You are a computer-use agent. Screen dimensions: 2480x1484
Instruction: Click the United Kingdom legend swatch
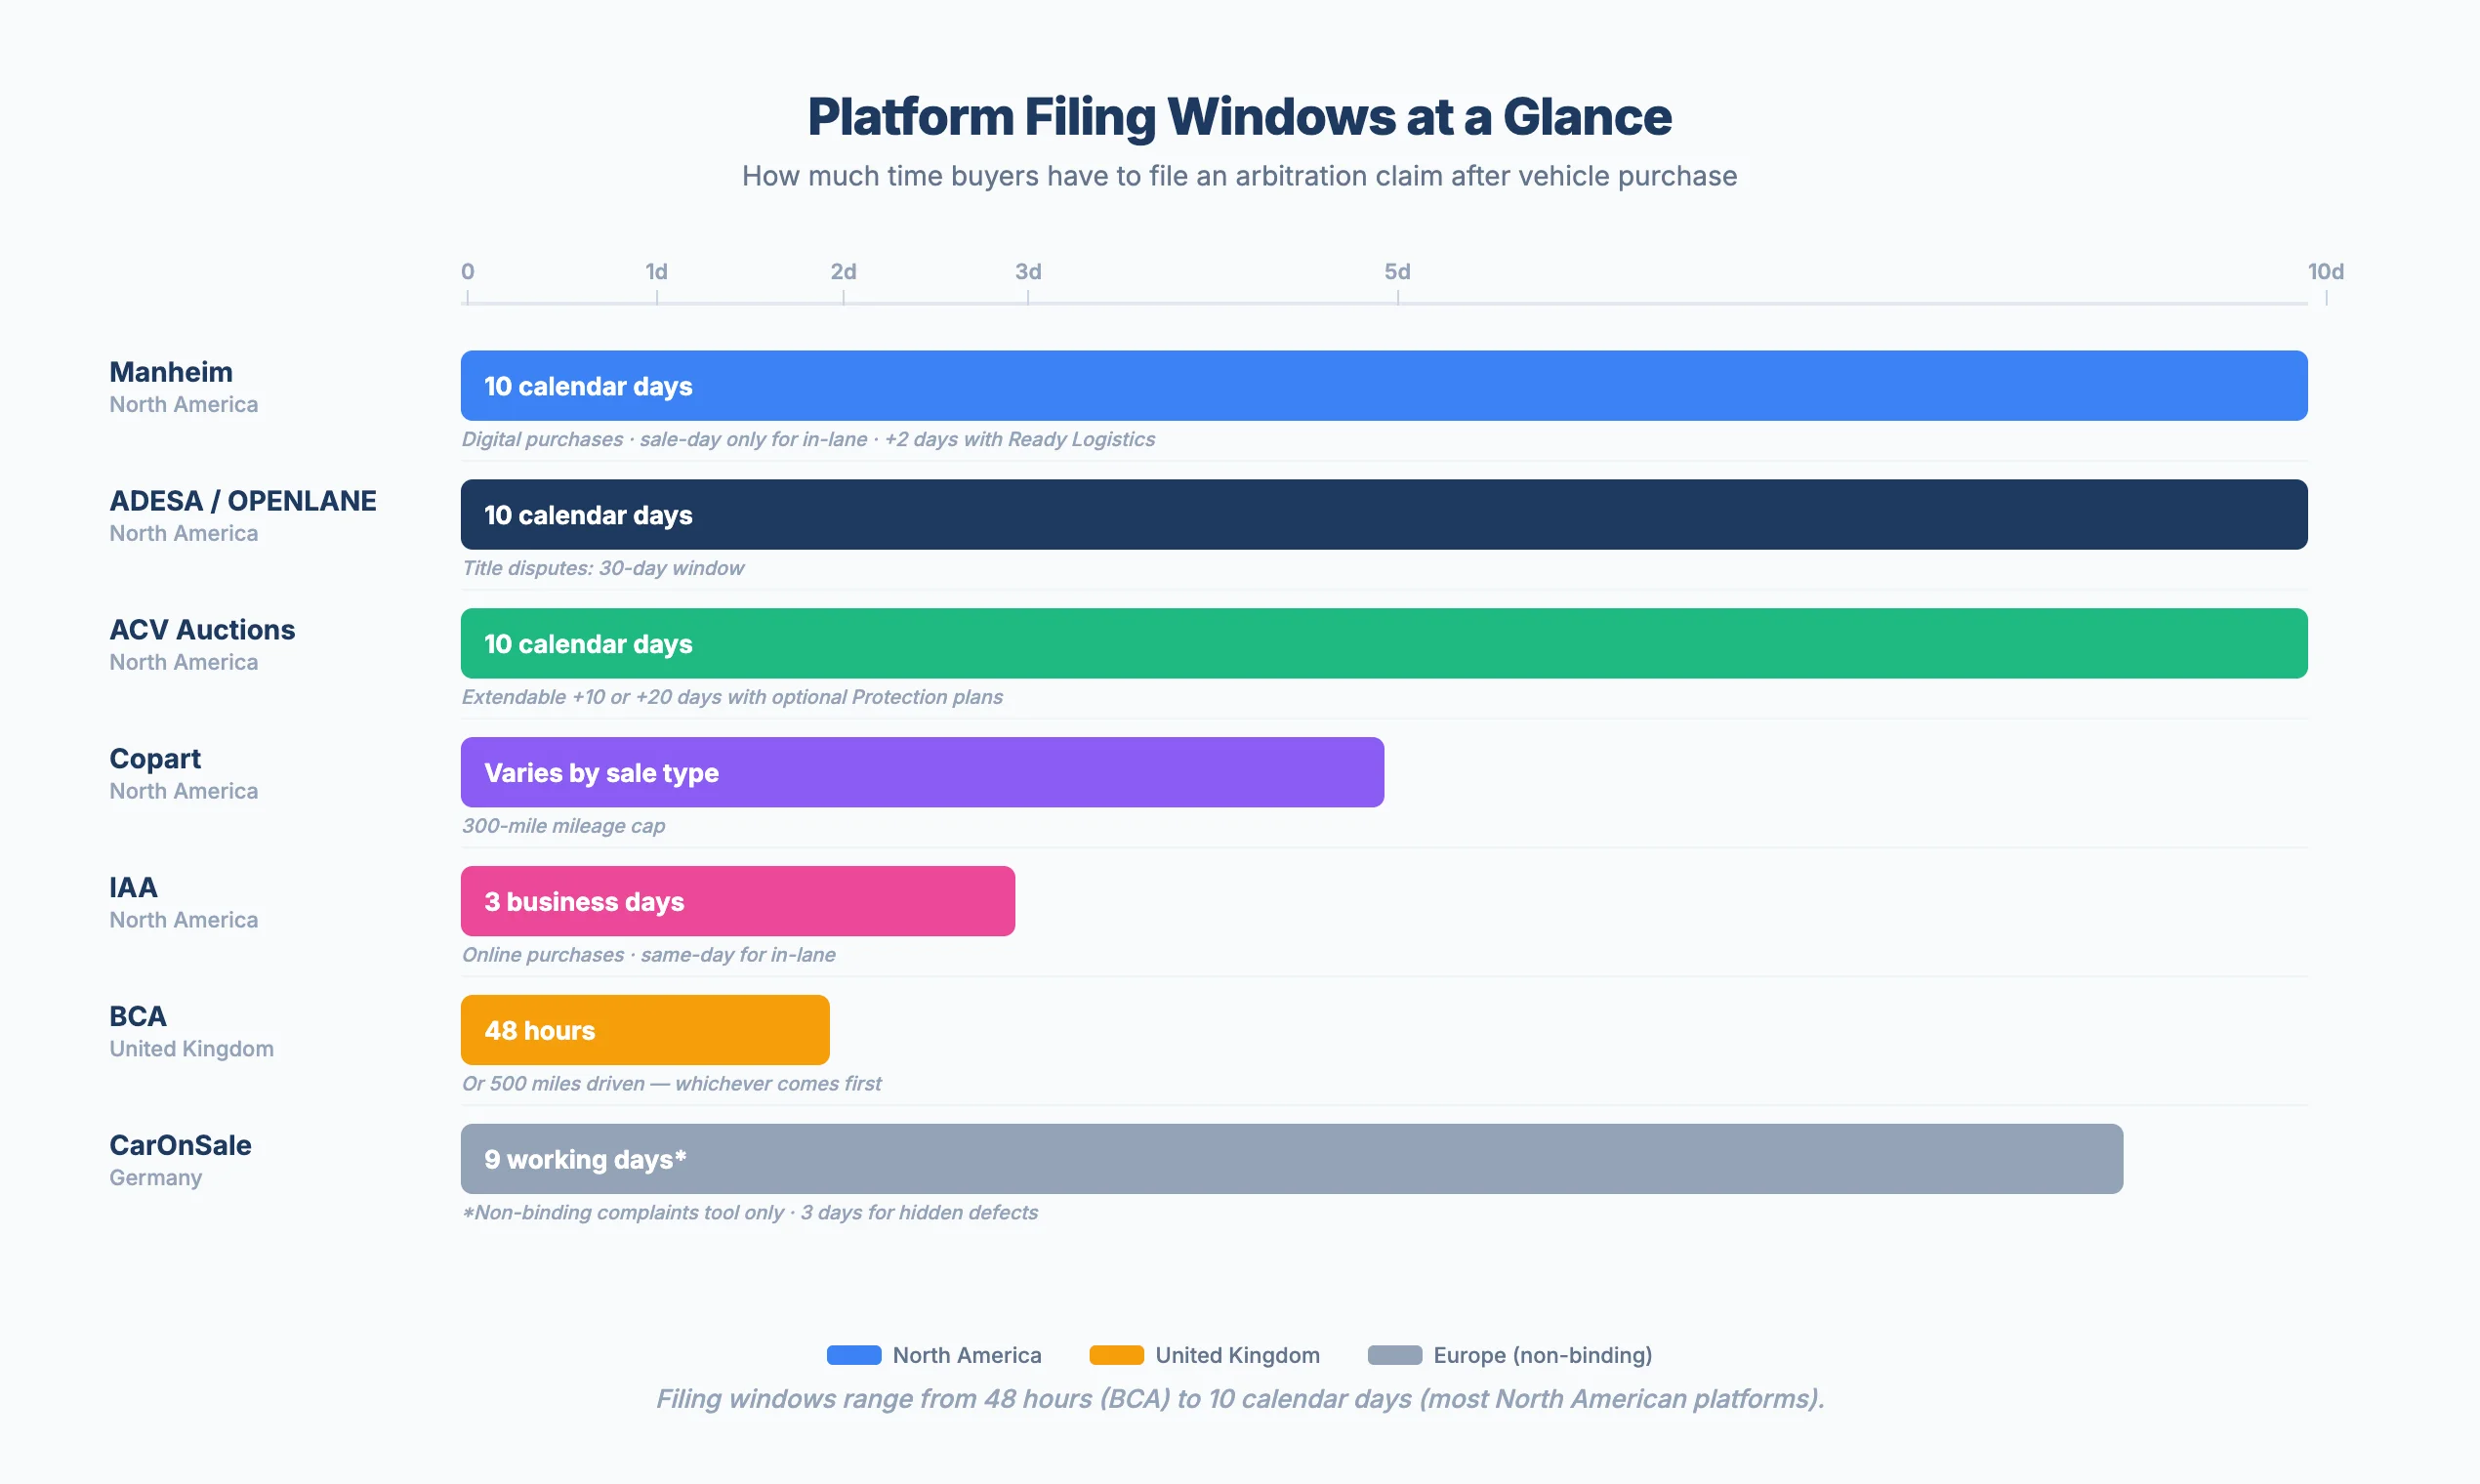1115,1355
